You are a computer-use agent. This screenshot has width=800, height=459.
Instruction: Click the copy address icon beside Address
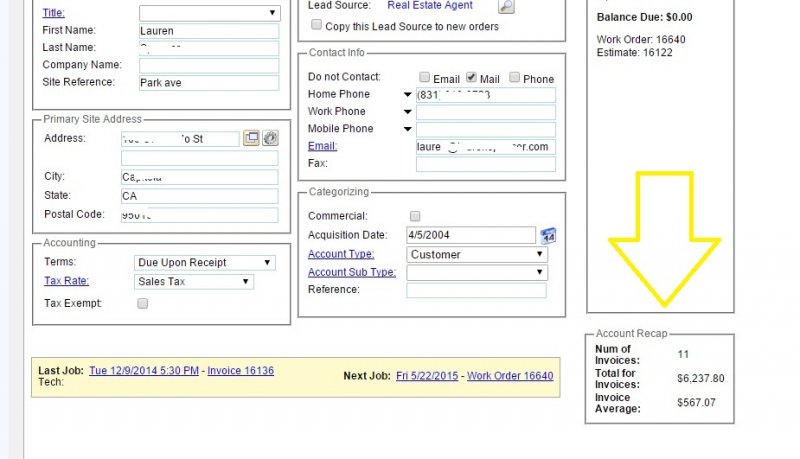coord(251,138)
